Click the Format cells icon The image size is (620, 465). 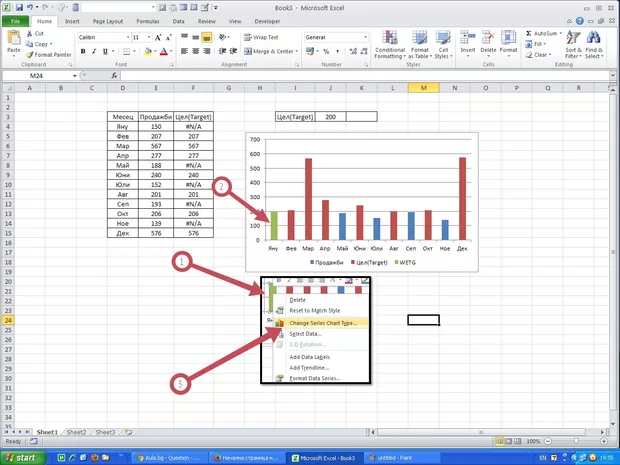tap(508, 38)
